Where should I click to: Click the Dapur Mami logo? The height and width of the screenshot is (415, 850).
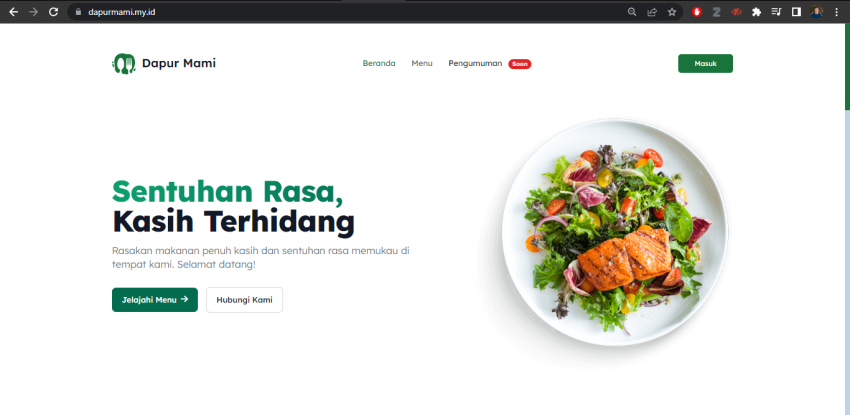[164, 63]
